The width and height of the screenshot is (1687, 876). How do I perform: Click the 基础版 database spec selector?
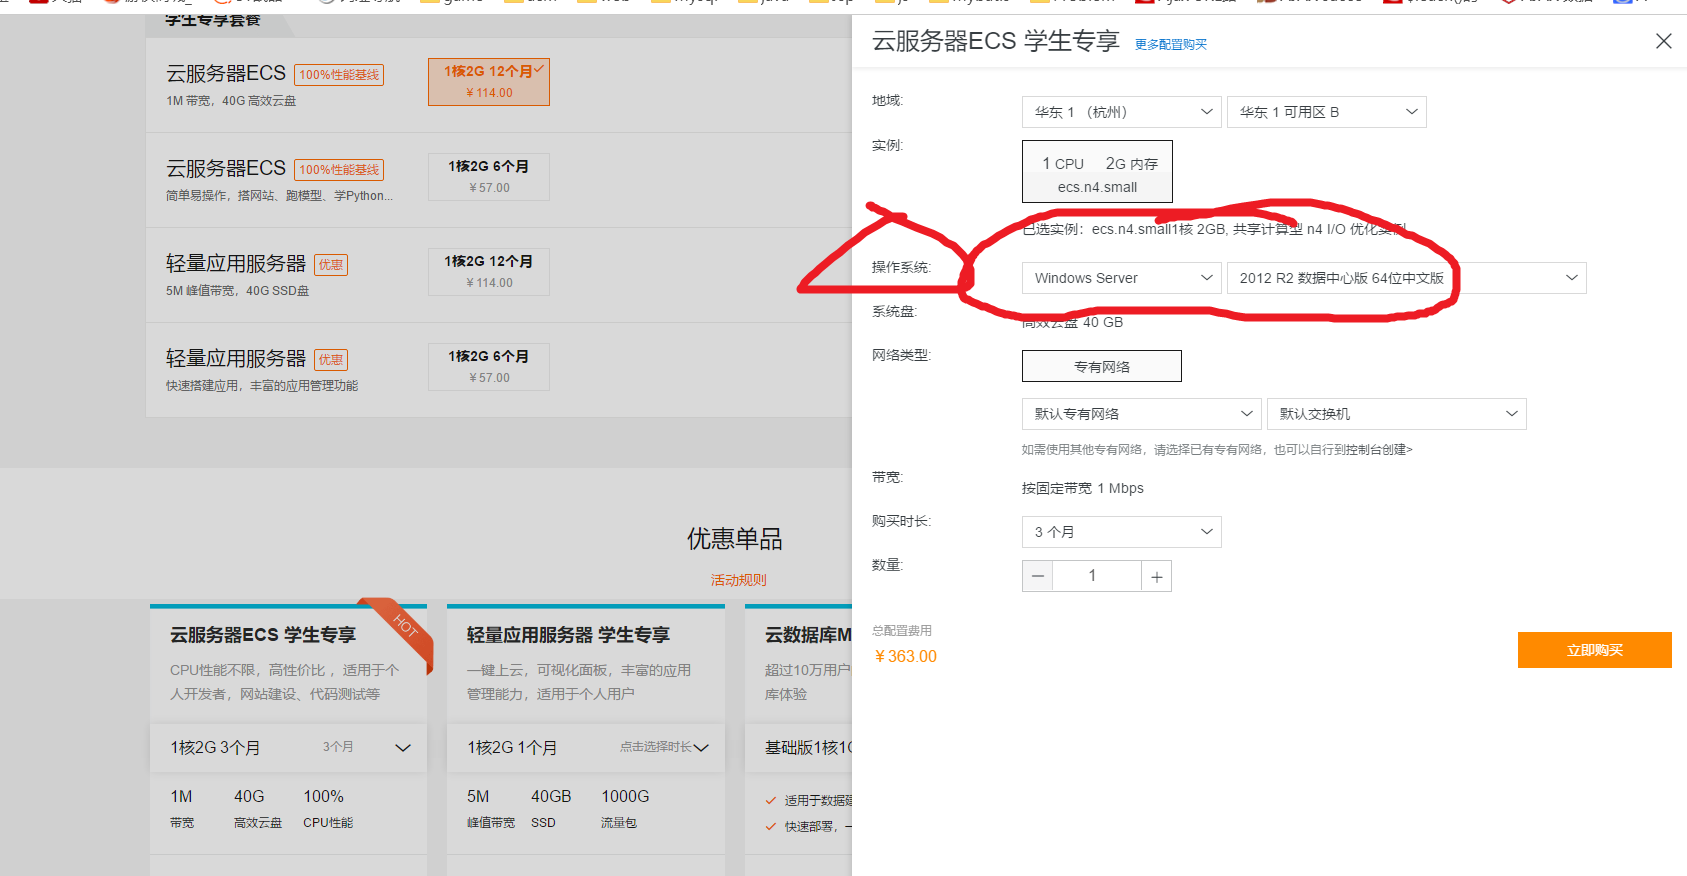(x=799, y=748)
